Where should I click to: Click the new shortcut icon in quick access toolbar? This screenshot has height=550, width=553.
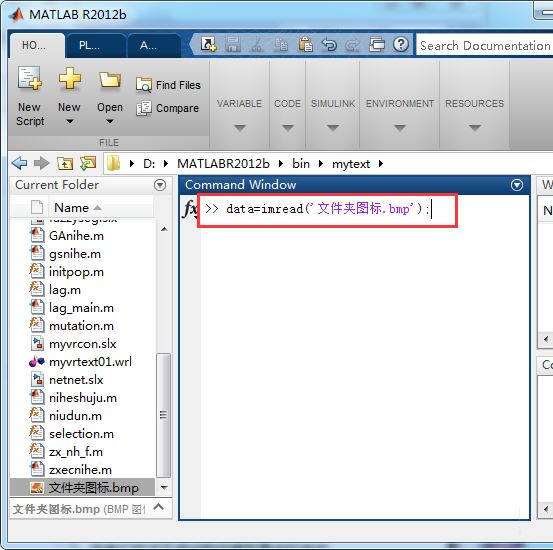[x=208, y=44]
